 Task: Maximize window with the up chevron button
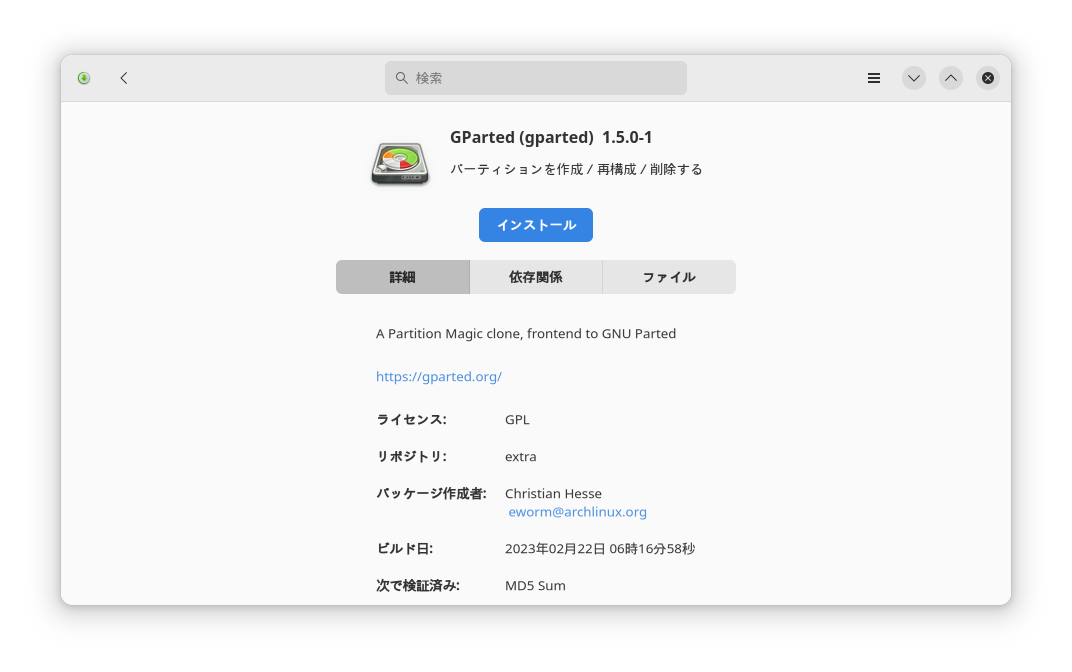point(950,78)
